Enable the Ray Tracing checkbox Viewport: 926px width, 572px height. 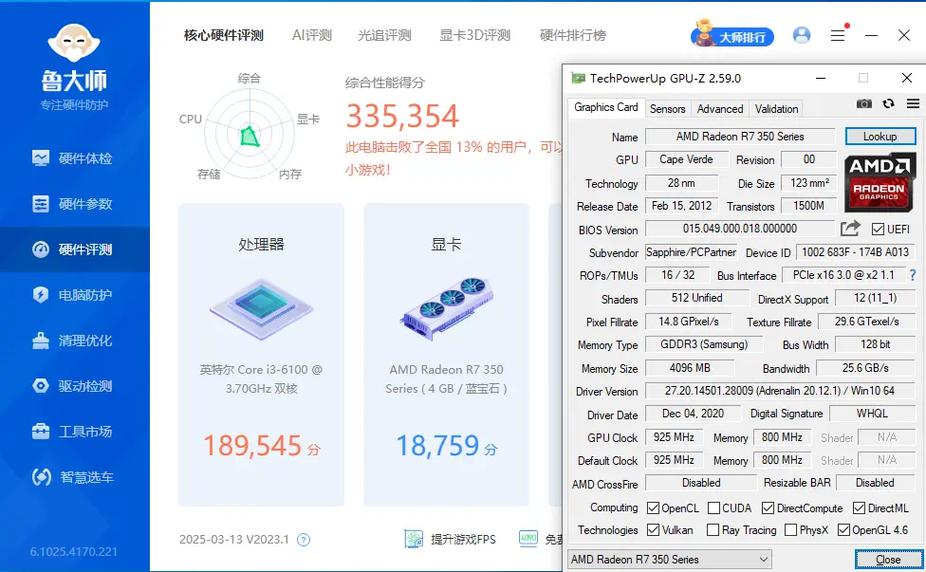[x=713, y=530]
